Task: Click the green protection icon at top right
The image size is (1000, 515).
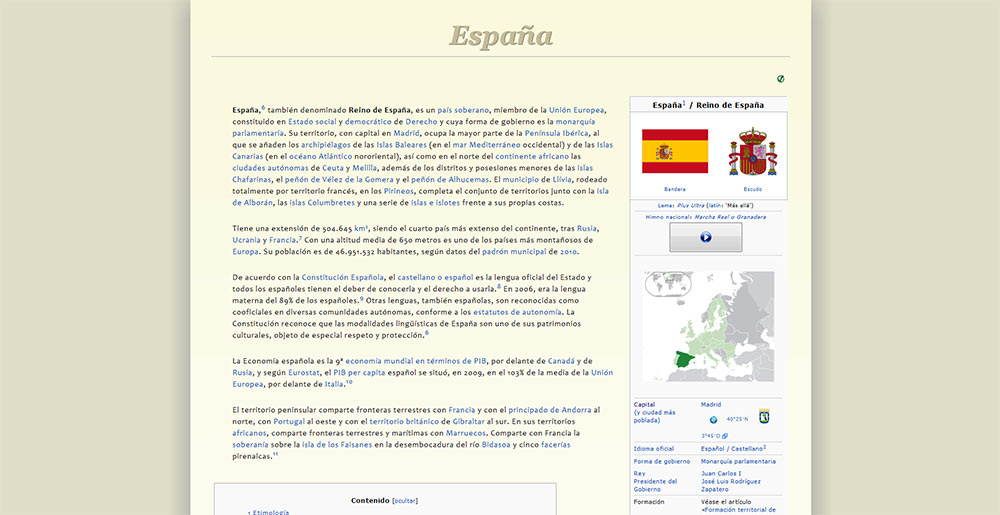Action: (781, 79)
